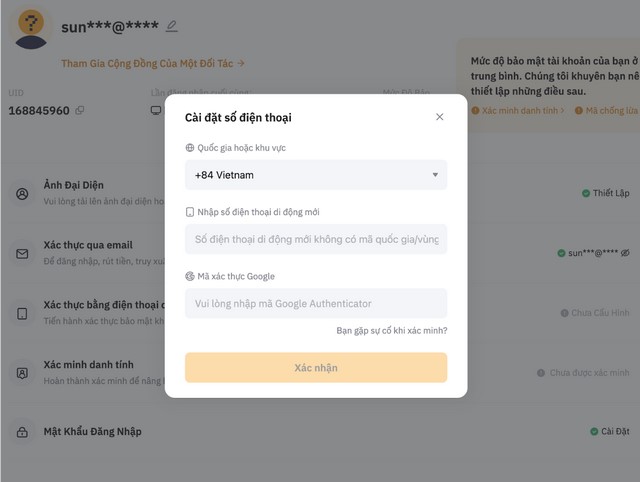Toggle email visibility with the eye icon

coord(625,253)
